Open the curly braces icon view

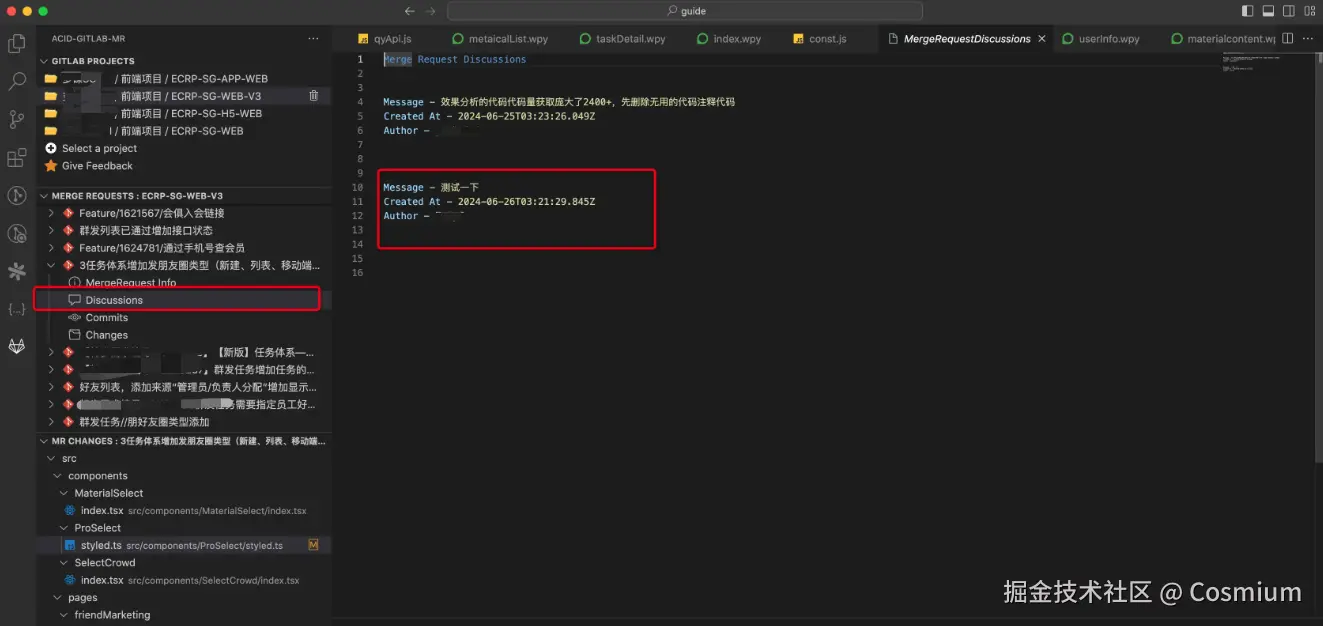[x=16, y=309]
